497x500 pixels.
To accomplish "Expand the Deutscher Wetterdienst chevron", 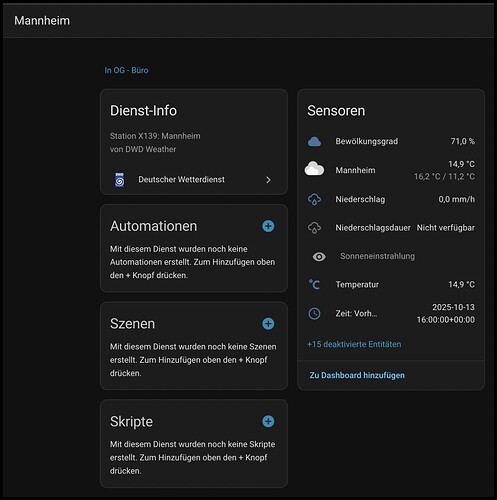I will coord(268,180).
